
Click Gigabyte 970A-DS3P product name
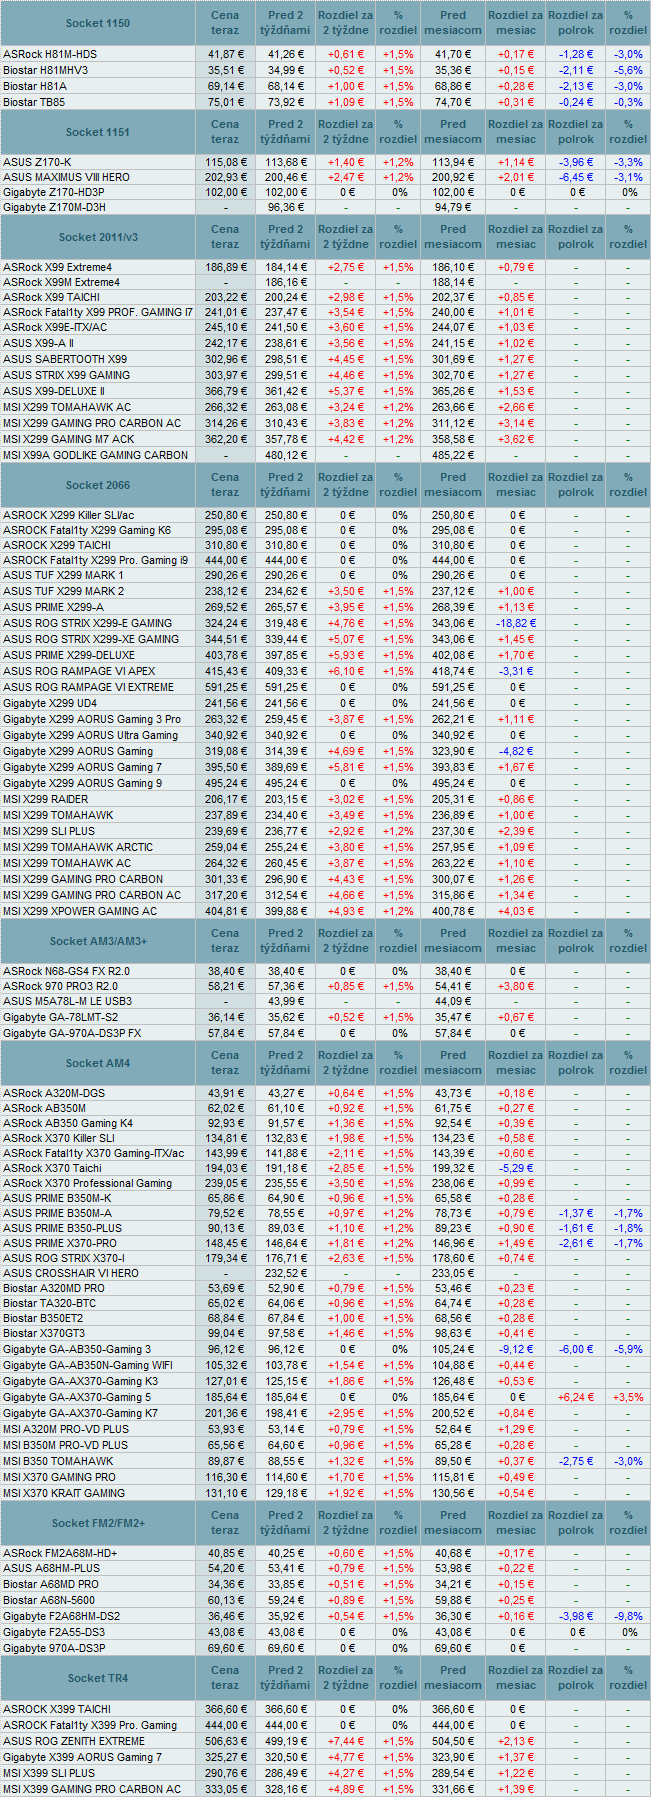pyautogui.click(x=54, y=1648)
